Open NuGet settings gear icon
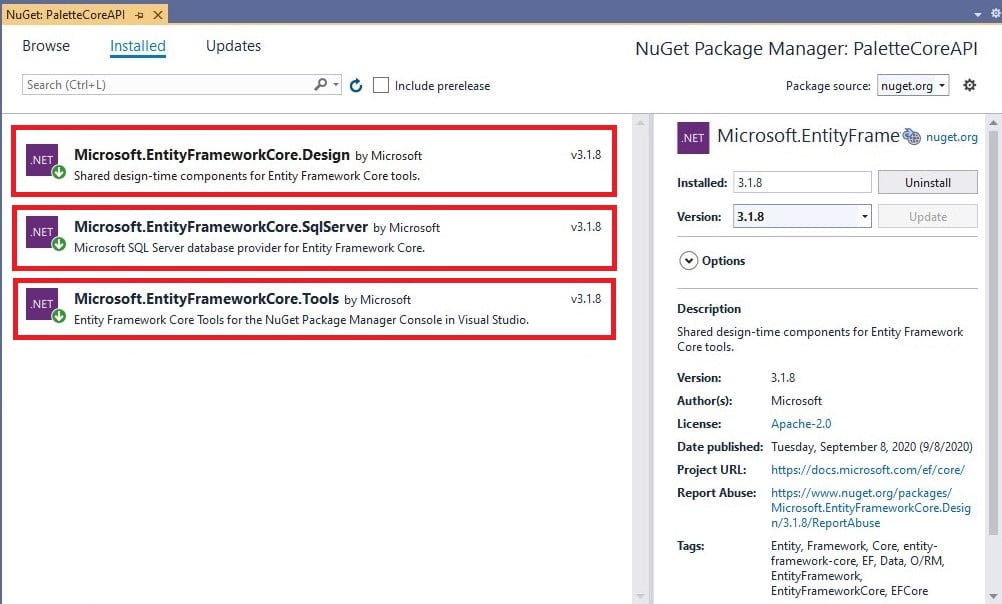Screen dimensions: 1002x604 [969, 85]
